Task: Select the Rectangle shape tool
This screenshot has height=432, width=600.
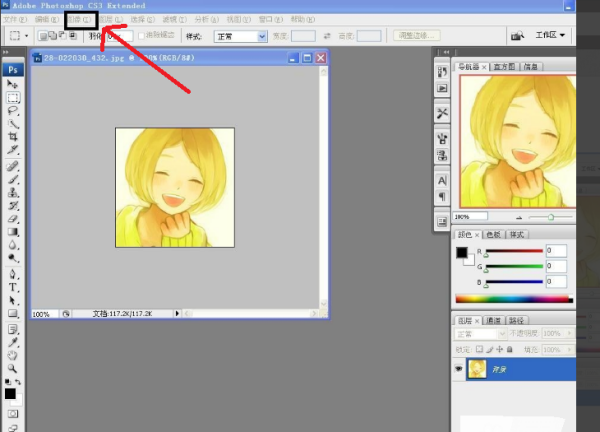Action: tap(13, 313)
